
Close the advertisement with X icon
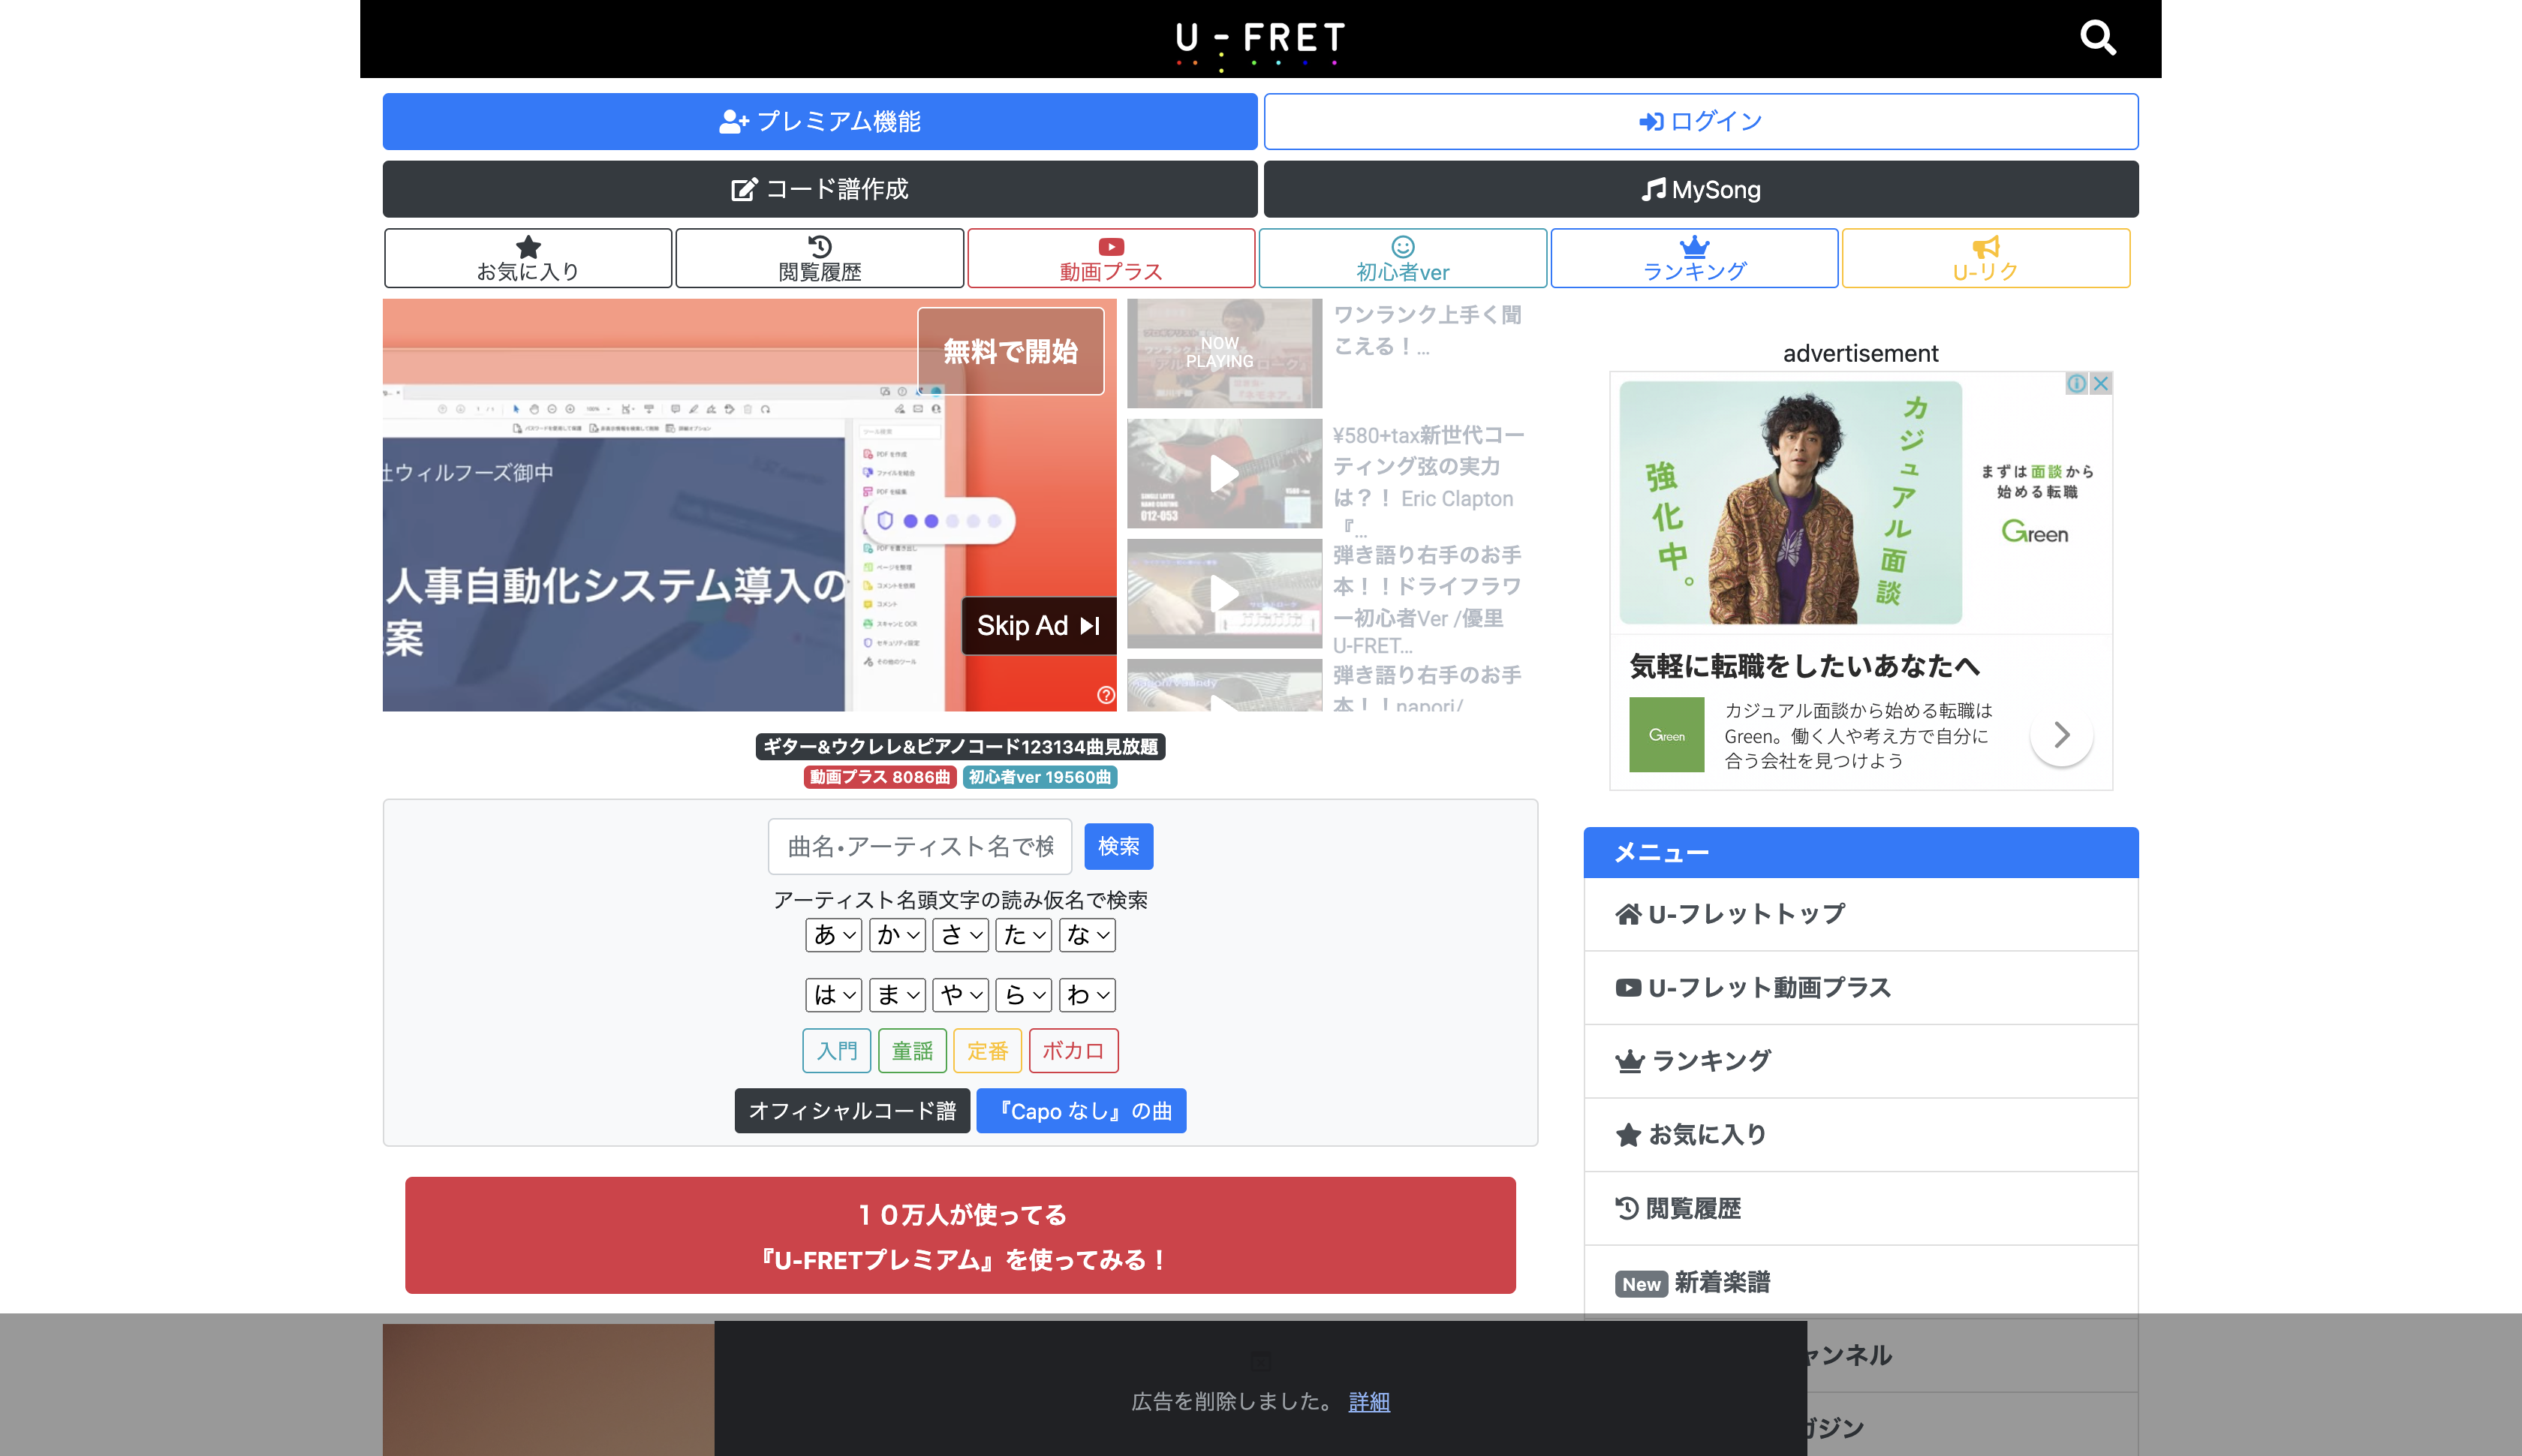click(x=2101, y=383)
